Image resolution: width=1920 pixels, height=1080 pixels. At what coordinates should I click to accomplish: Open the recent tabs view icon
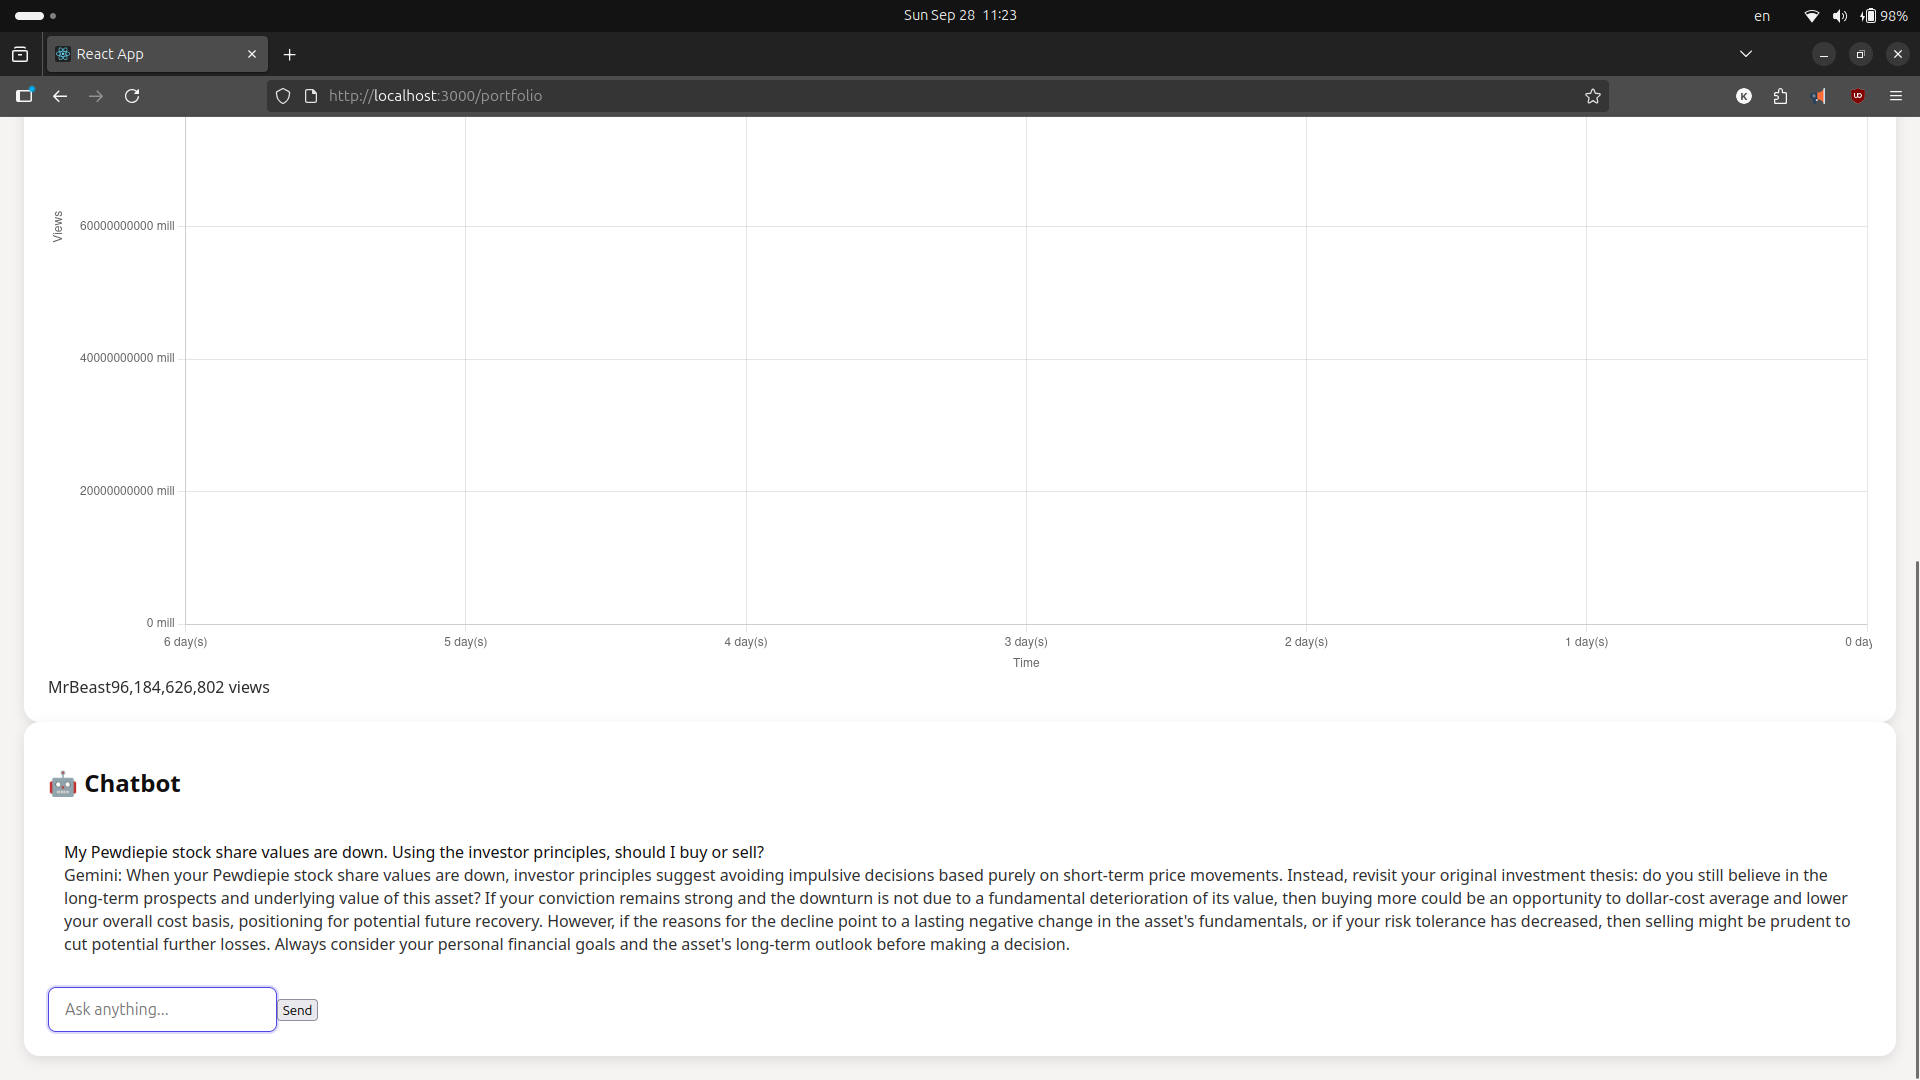point(20,54)
